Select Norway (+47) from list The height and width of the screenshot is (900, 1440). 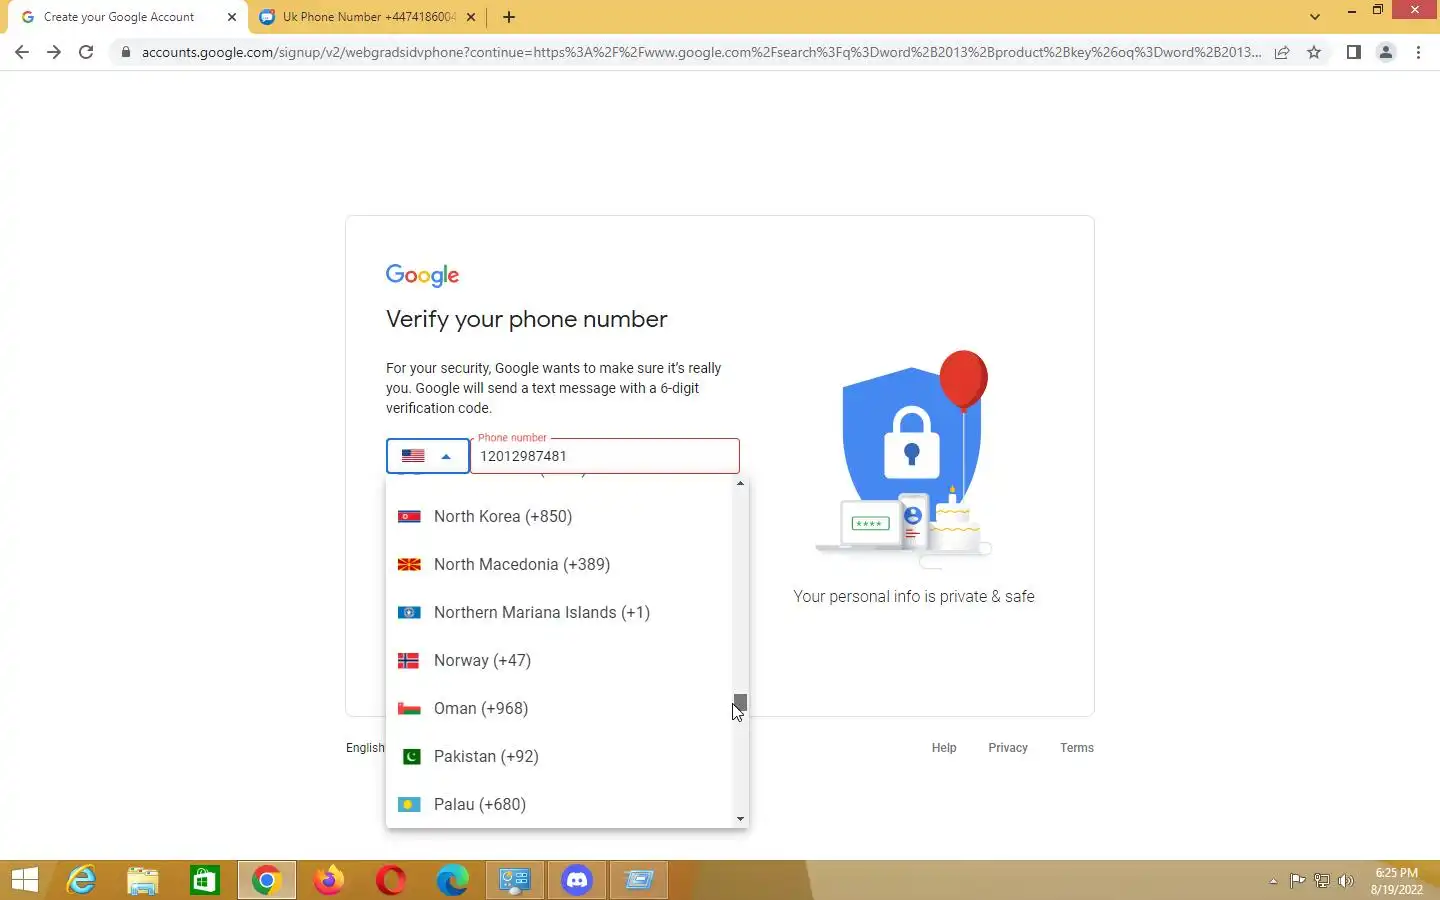[559, 660]
